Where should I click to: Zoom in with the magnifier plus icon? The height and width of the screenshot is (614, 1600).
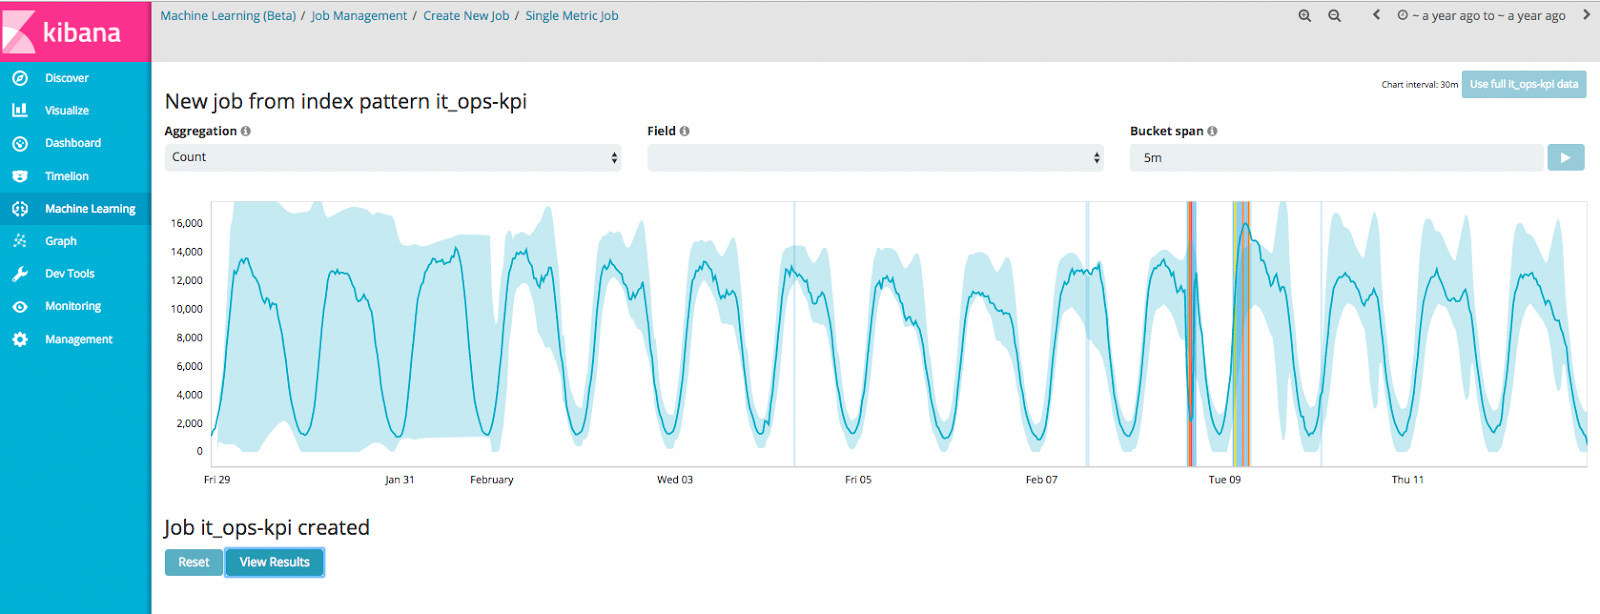pyautogui.click(x=1305, y=16)
